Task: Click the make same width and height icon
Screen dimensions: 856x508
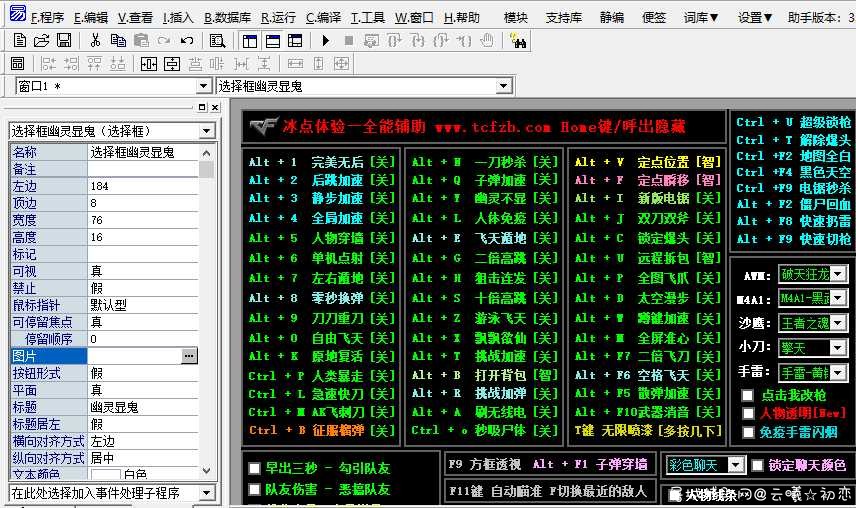Action: coord(341,64)
